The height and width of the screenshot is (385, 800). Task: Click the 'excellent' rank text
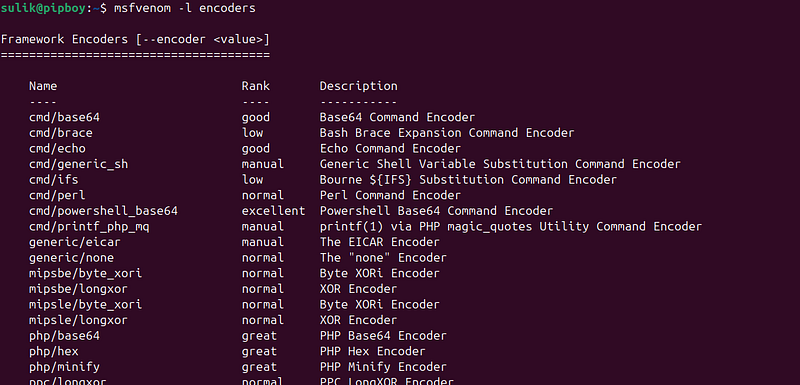click(x=273, y=211)
